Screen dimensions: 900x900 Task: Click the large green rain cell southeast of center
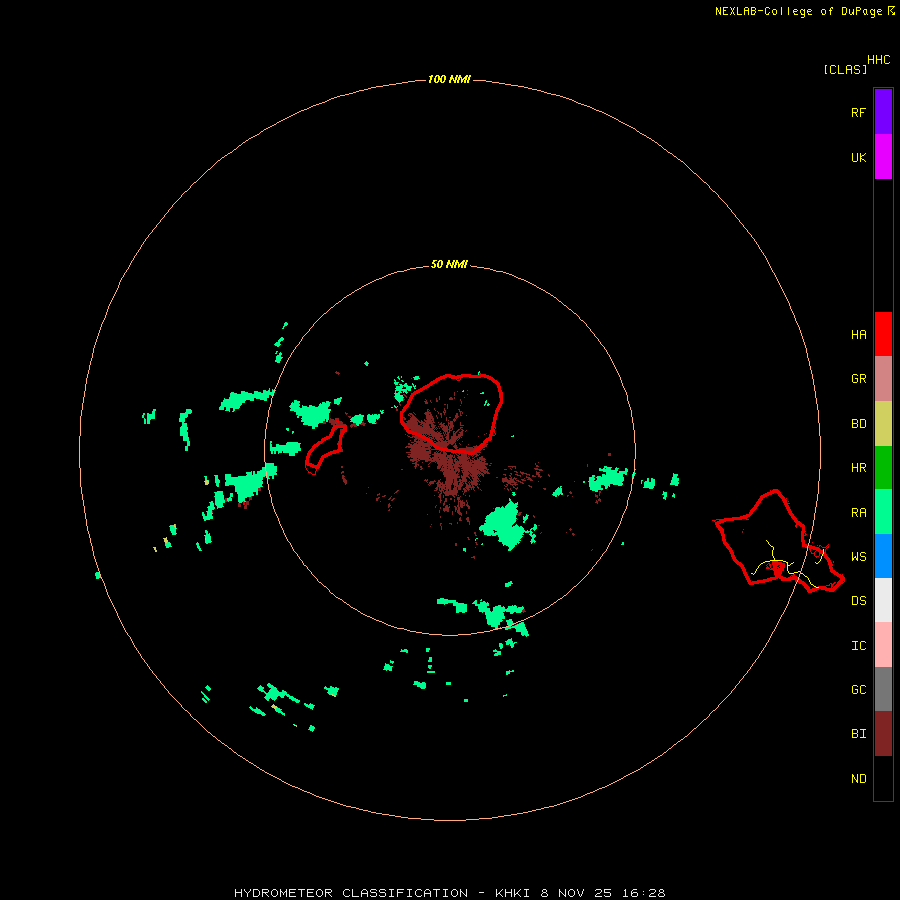click(505, 525)
